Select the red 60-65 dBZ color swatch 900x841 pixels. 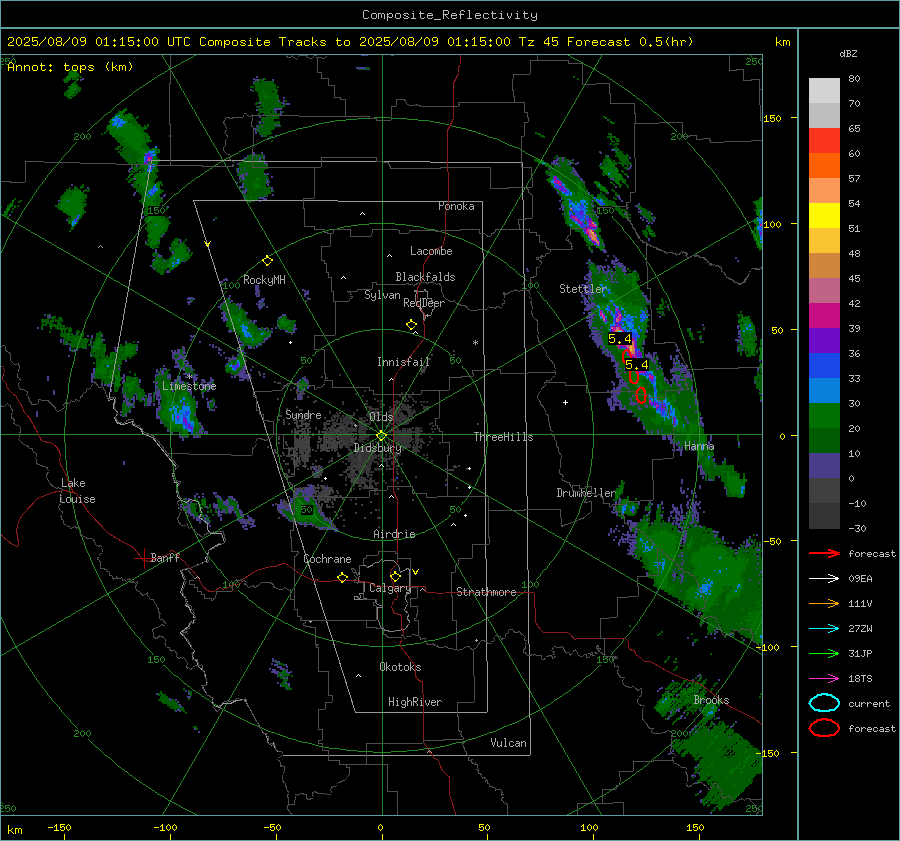824,140
